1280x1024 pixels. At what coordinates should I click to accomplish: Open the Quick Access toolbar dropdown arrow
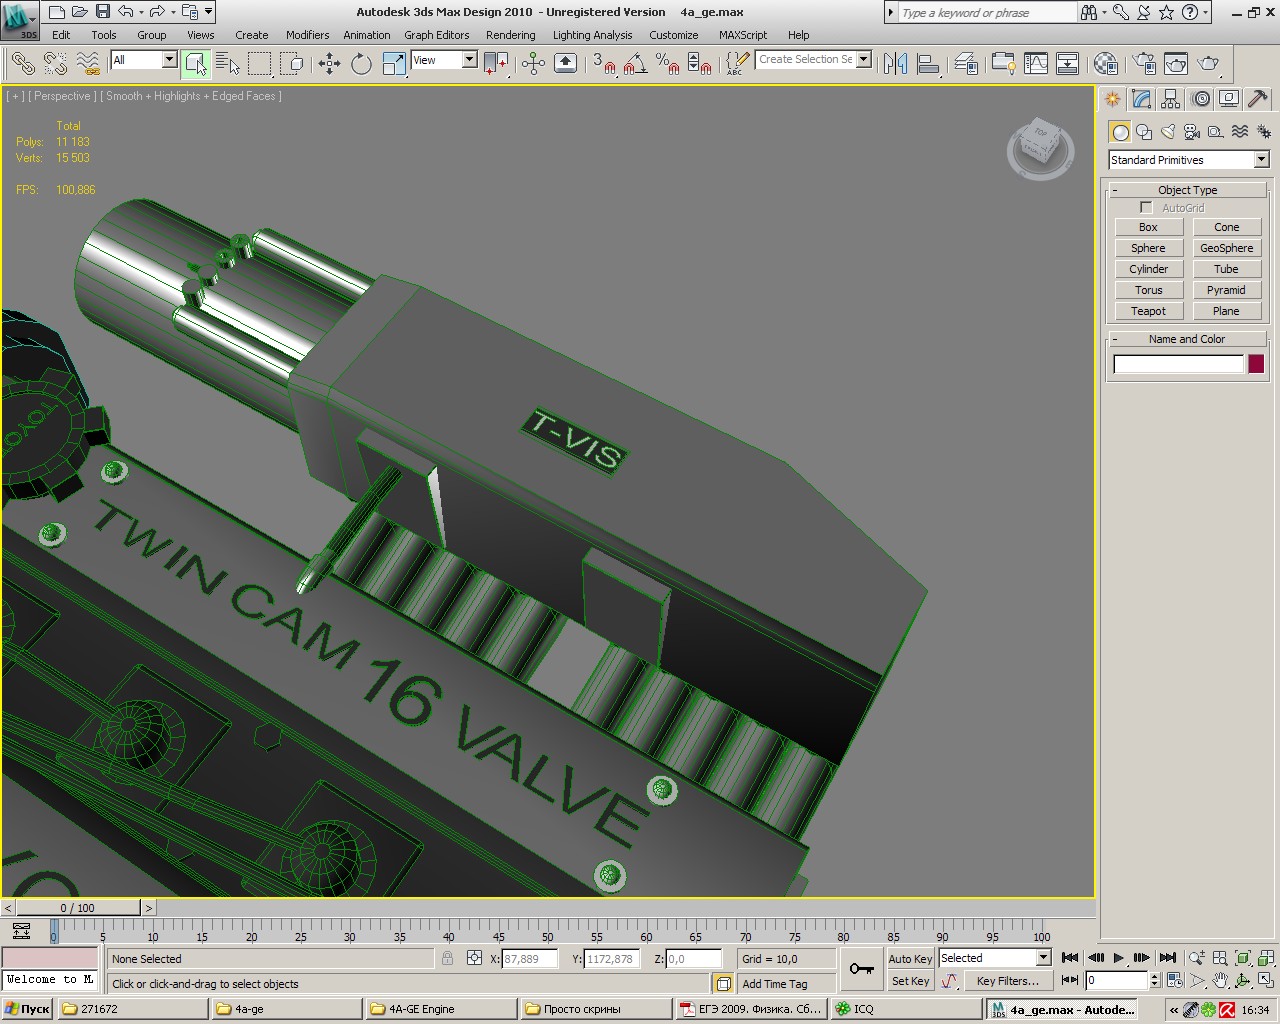tap(208, 12)
